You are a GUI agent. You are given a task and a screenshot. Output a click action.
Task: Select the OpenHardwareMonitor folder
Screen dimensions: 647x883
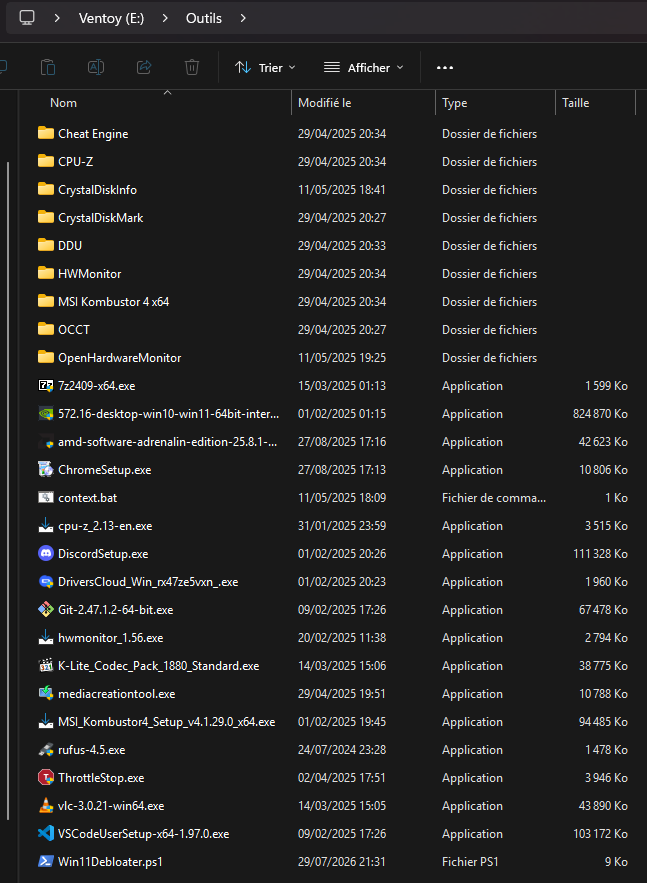119,358
